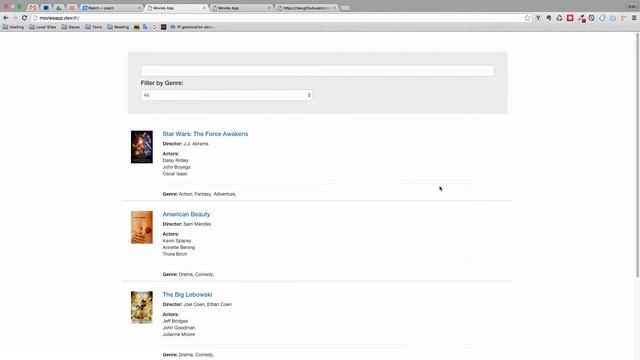The image size is (640, 360).
Task: Open the IP geolocation bookmark
Action: pyautogui.click(x=192, y=27)
